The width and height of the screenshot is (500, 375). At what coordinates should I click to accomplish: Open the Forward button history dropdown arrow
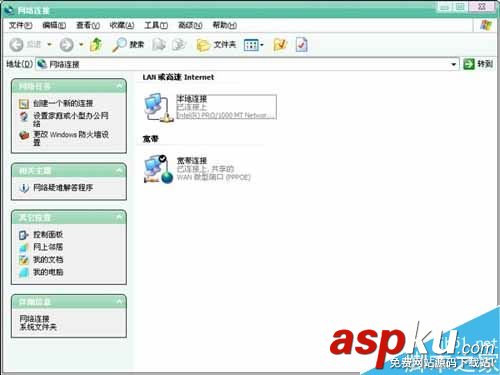coord(81,44)
